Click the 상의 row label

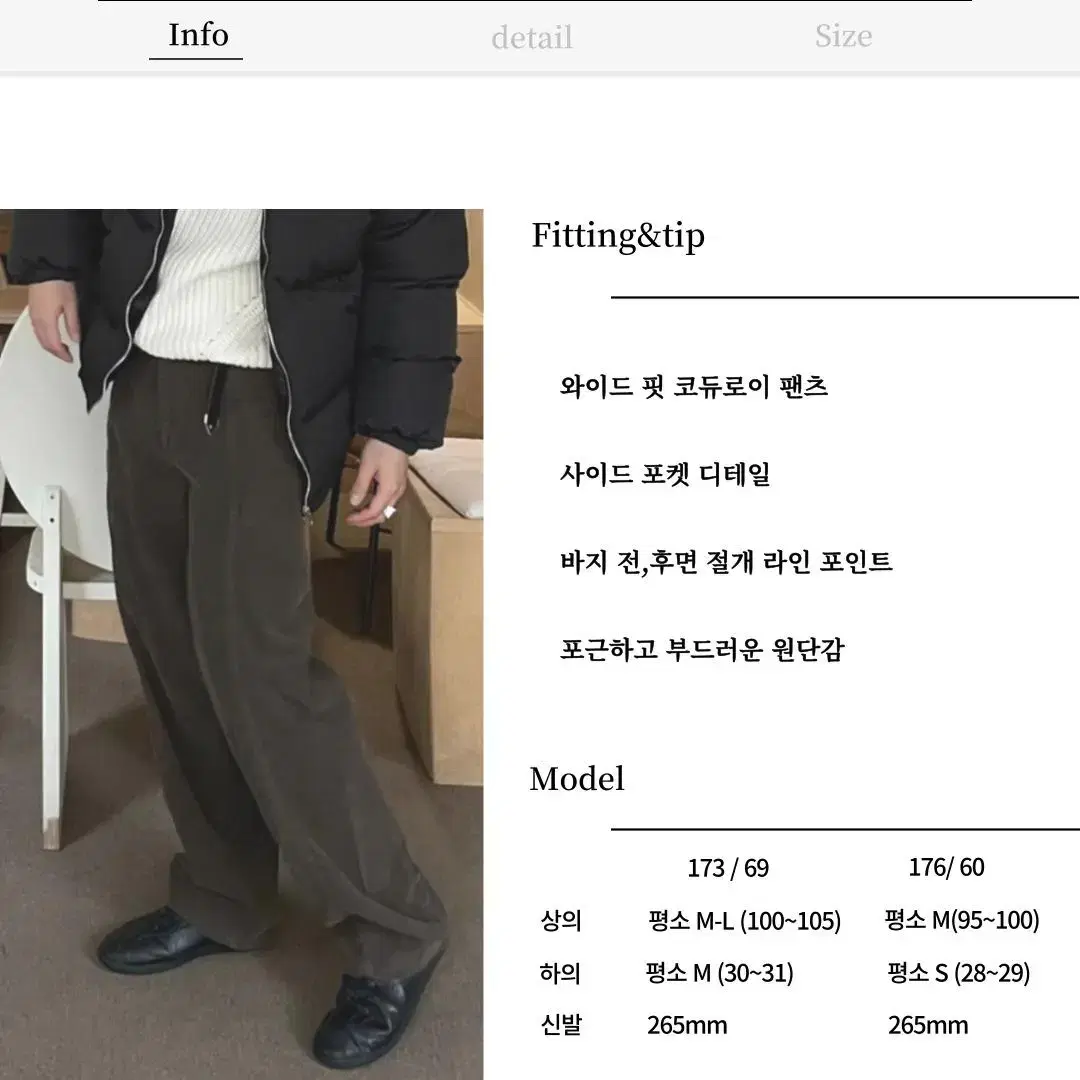pyautogui.click(x=561, y=920)
